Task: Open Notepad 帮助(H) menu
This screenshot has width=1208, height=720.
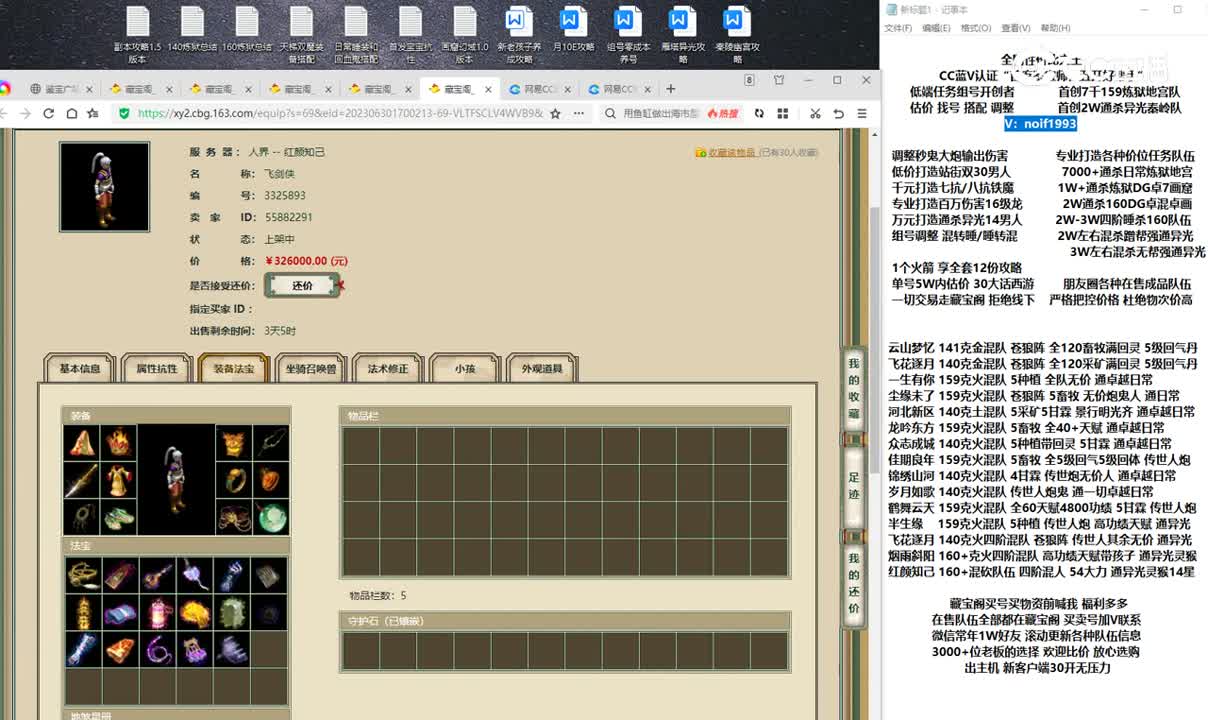Action: click(x=1055, y=28)
